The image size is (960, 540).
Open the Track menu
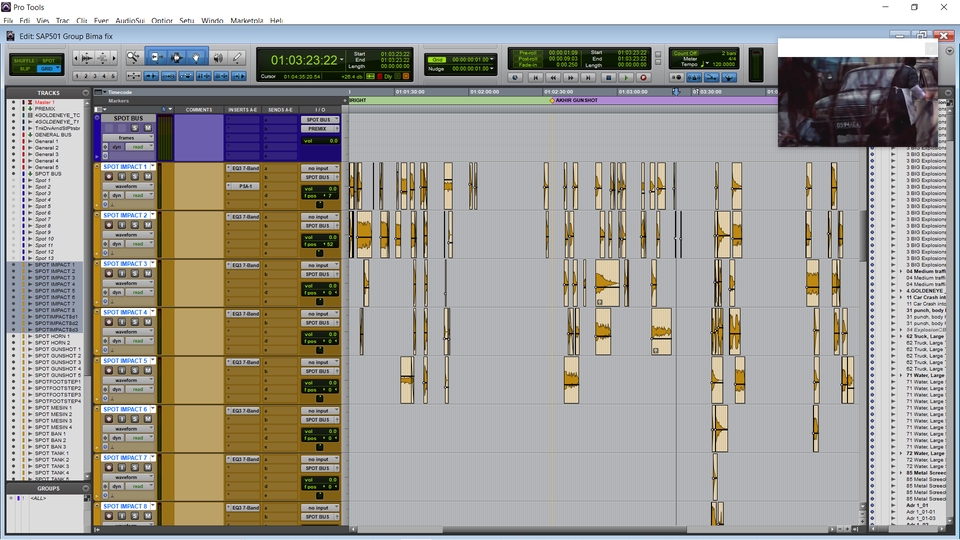click(62, 21)
